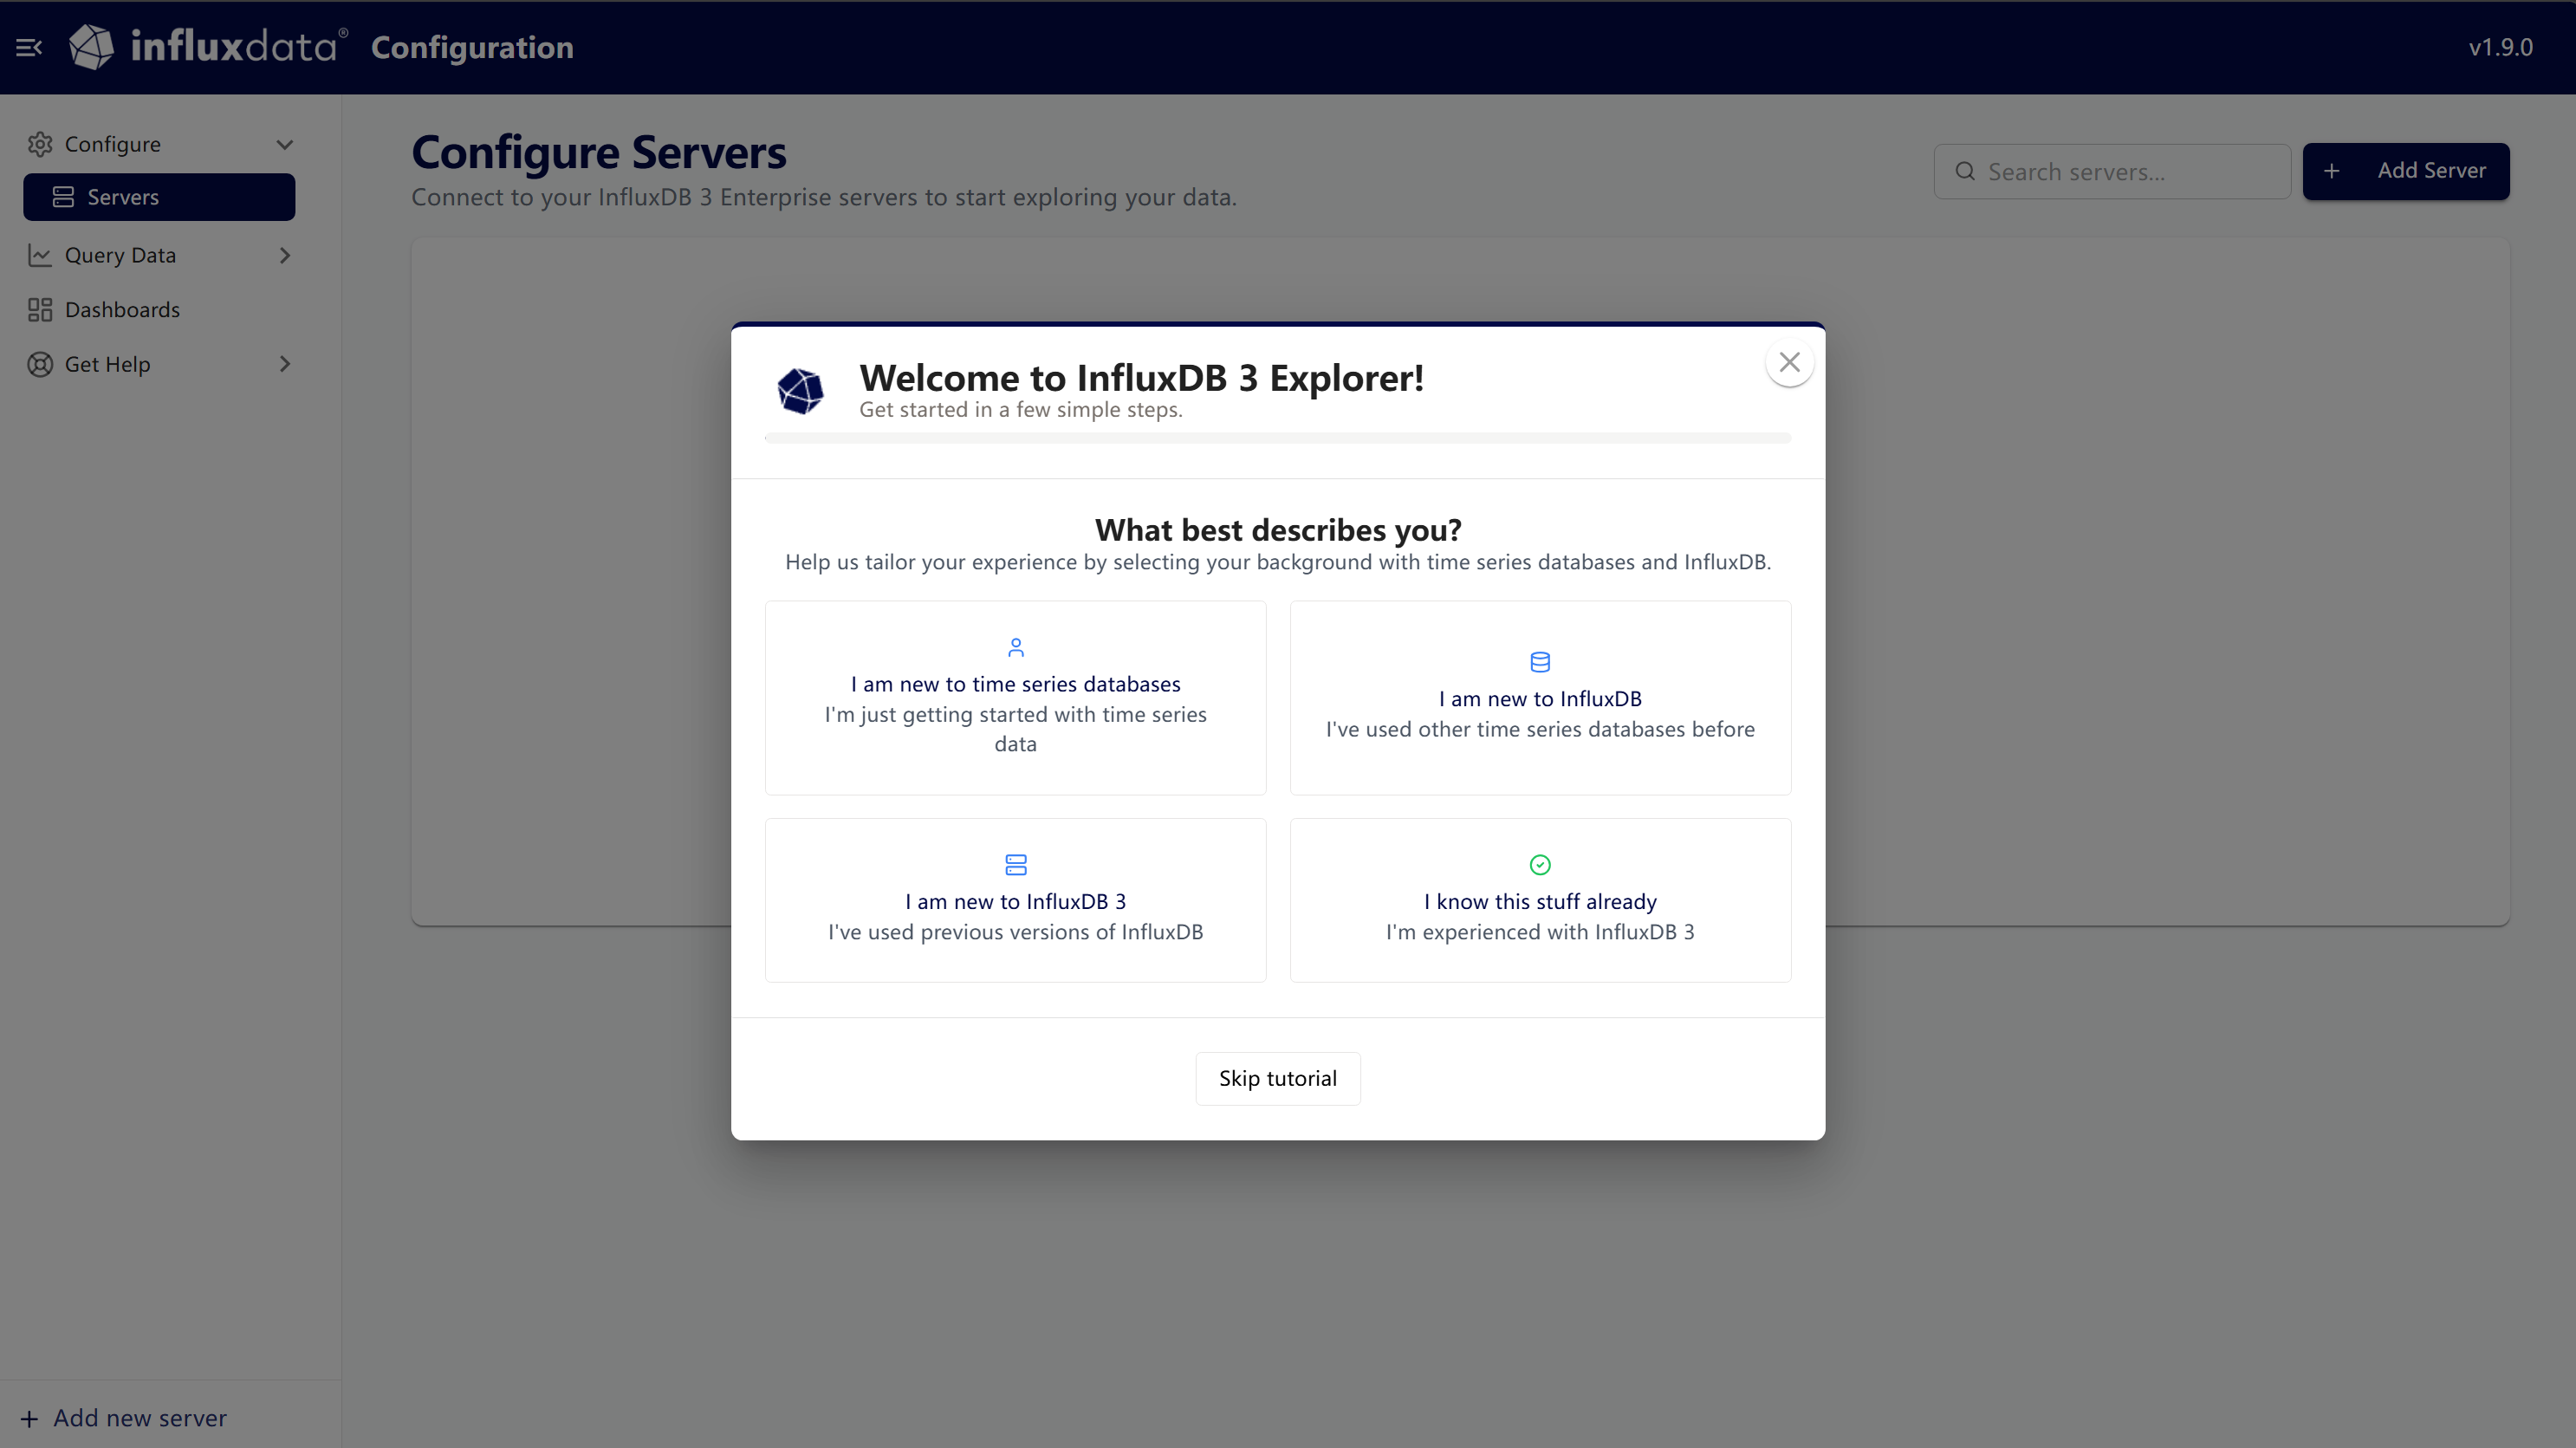The image size is (2576, 1448).
Task: Open the Configure menu item
Action: (x=160, y=144)
